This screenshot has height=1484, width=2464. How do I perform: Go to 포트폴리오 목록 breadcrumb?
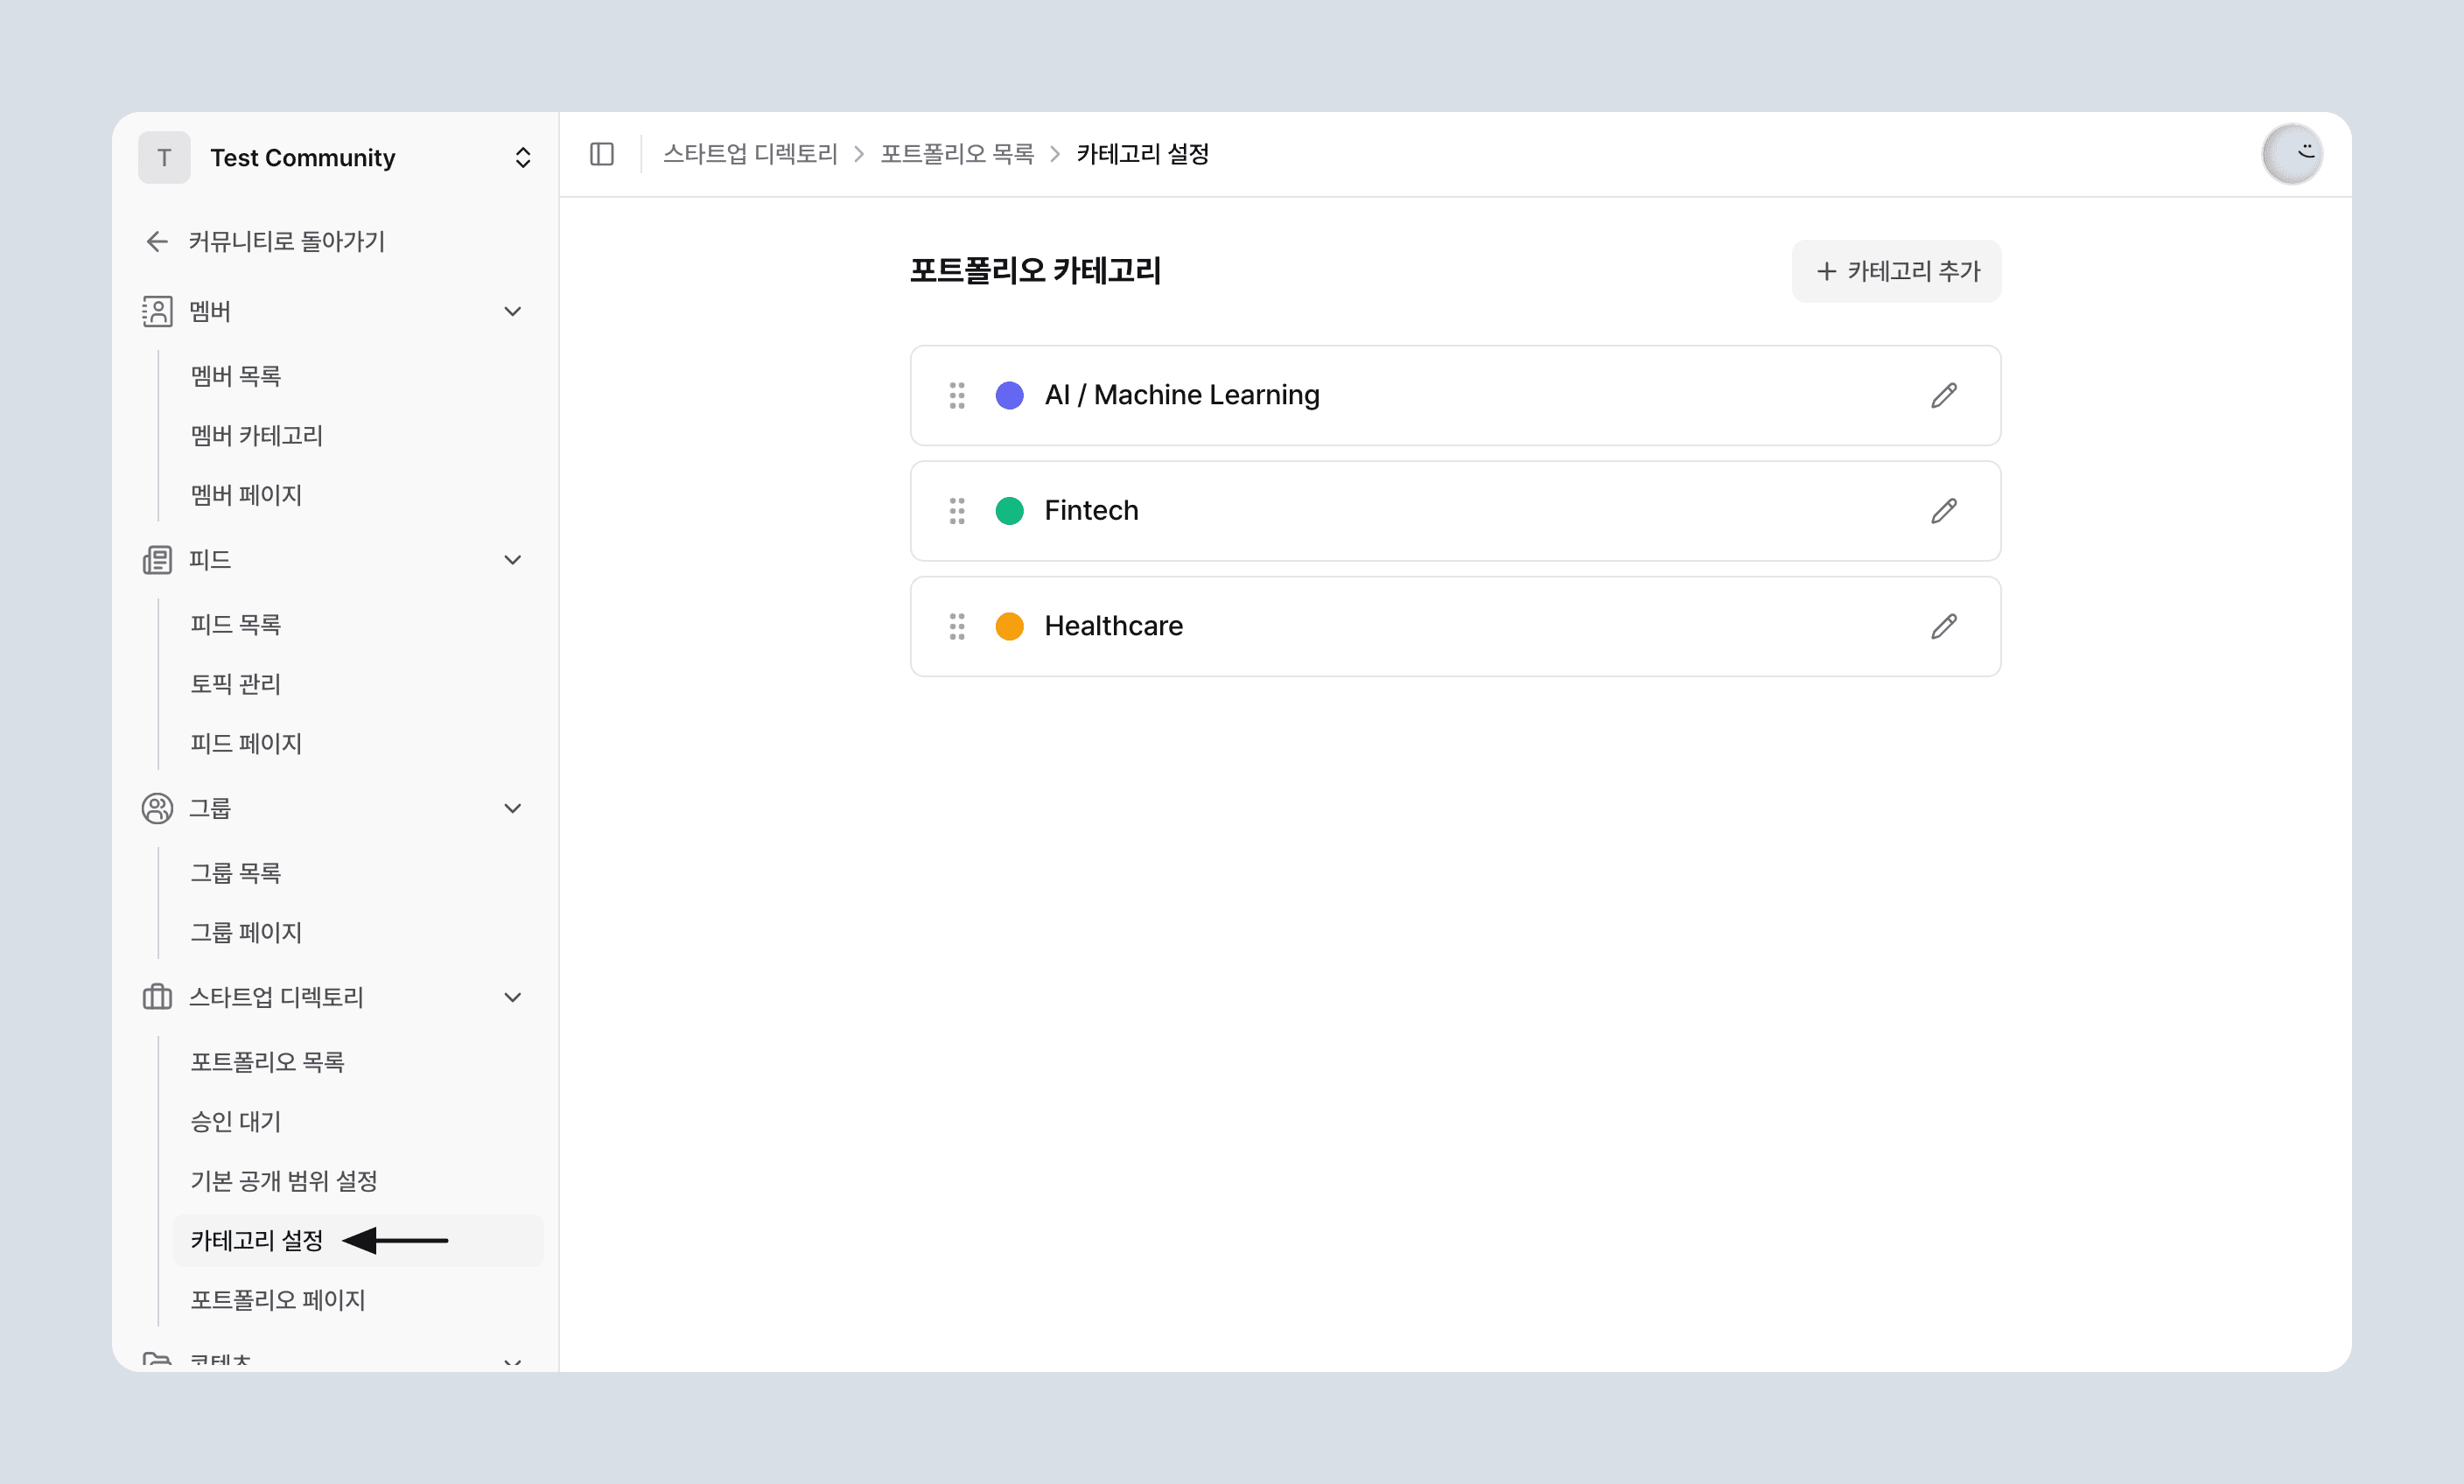coord(957,154)
